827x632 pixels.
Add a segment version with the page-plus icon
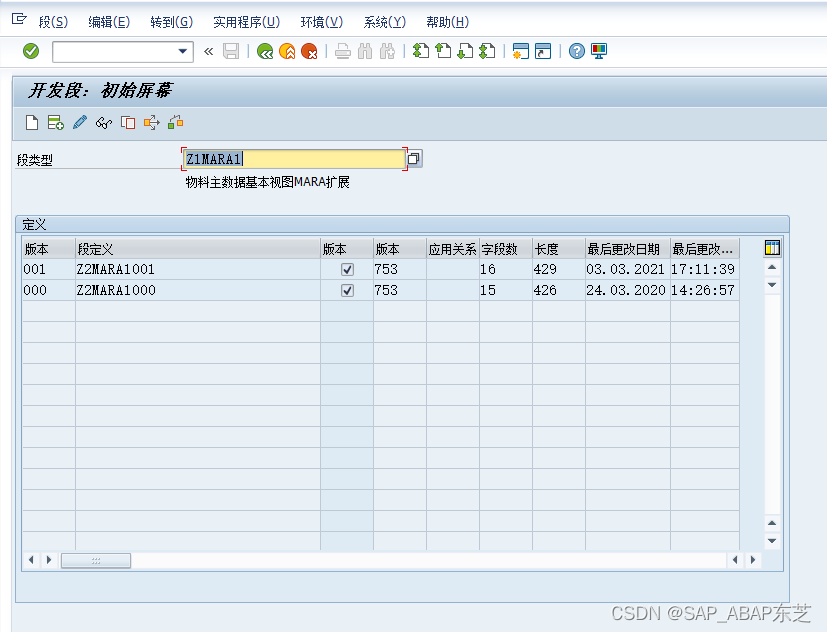point(55,122)
